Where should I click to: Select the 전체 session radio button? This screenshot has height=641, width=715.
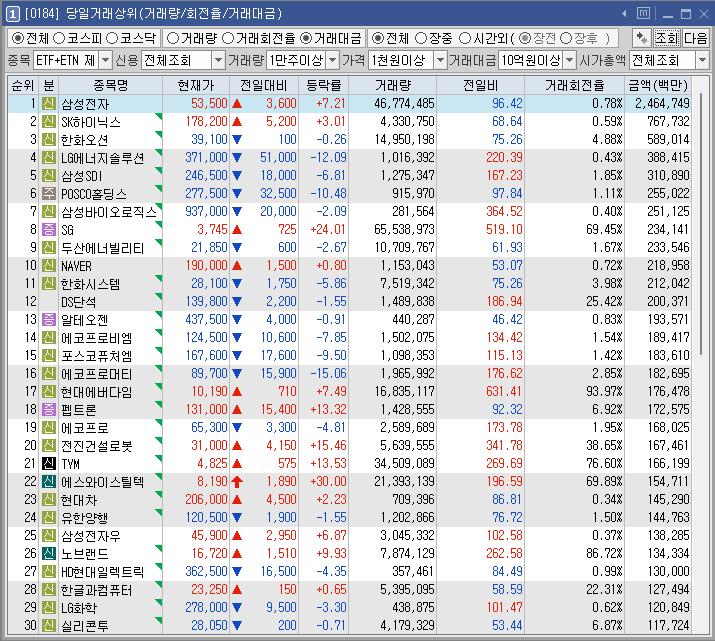tap(378, 38)
